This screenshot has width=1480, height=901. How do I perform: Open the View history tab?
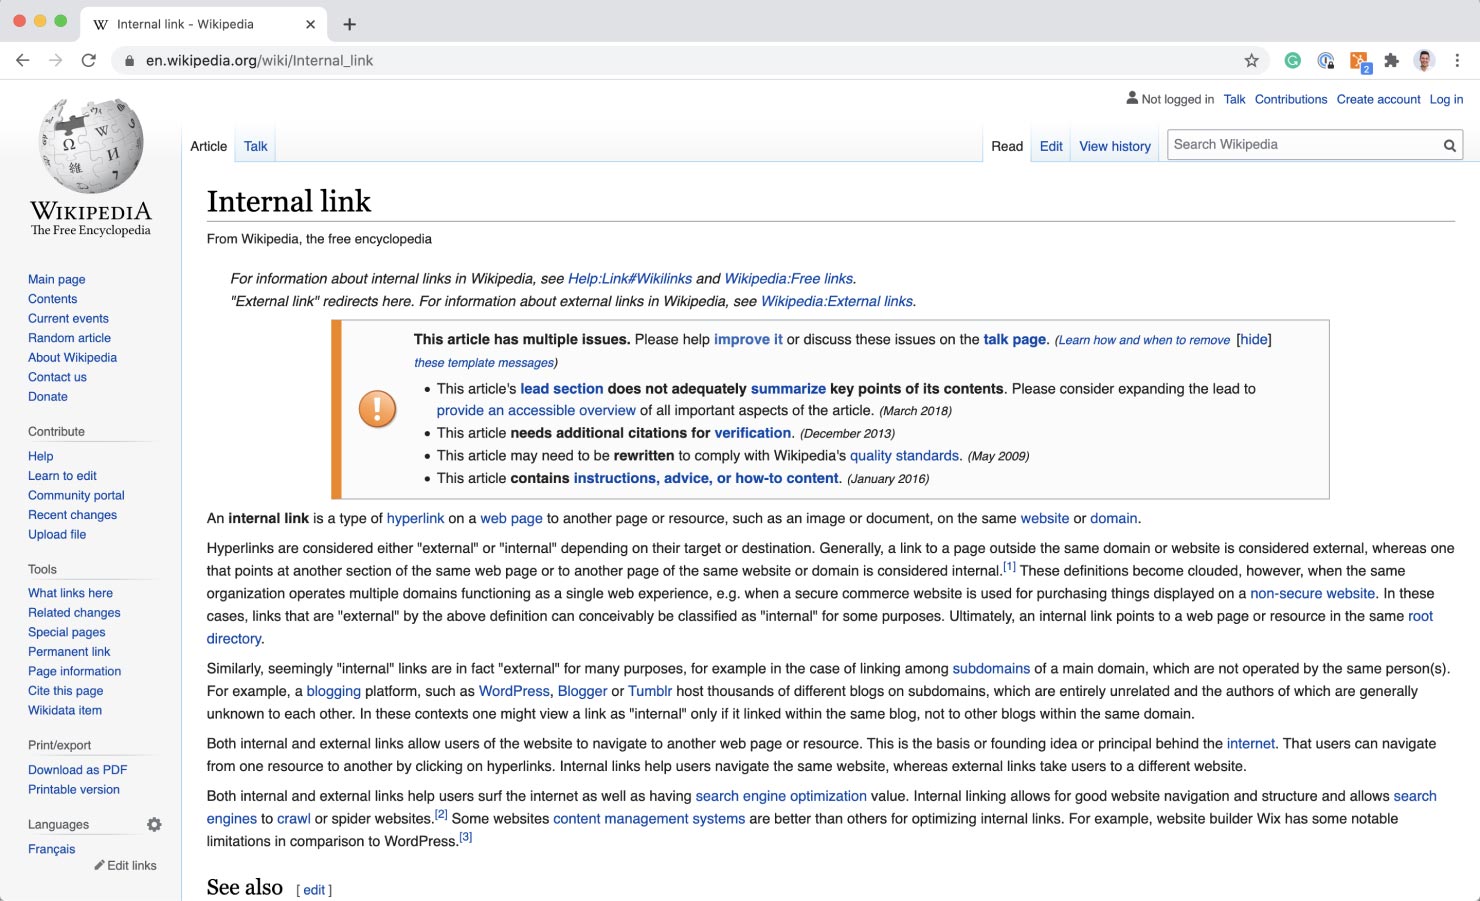(1114, 146)
